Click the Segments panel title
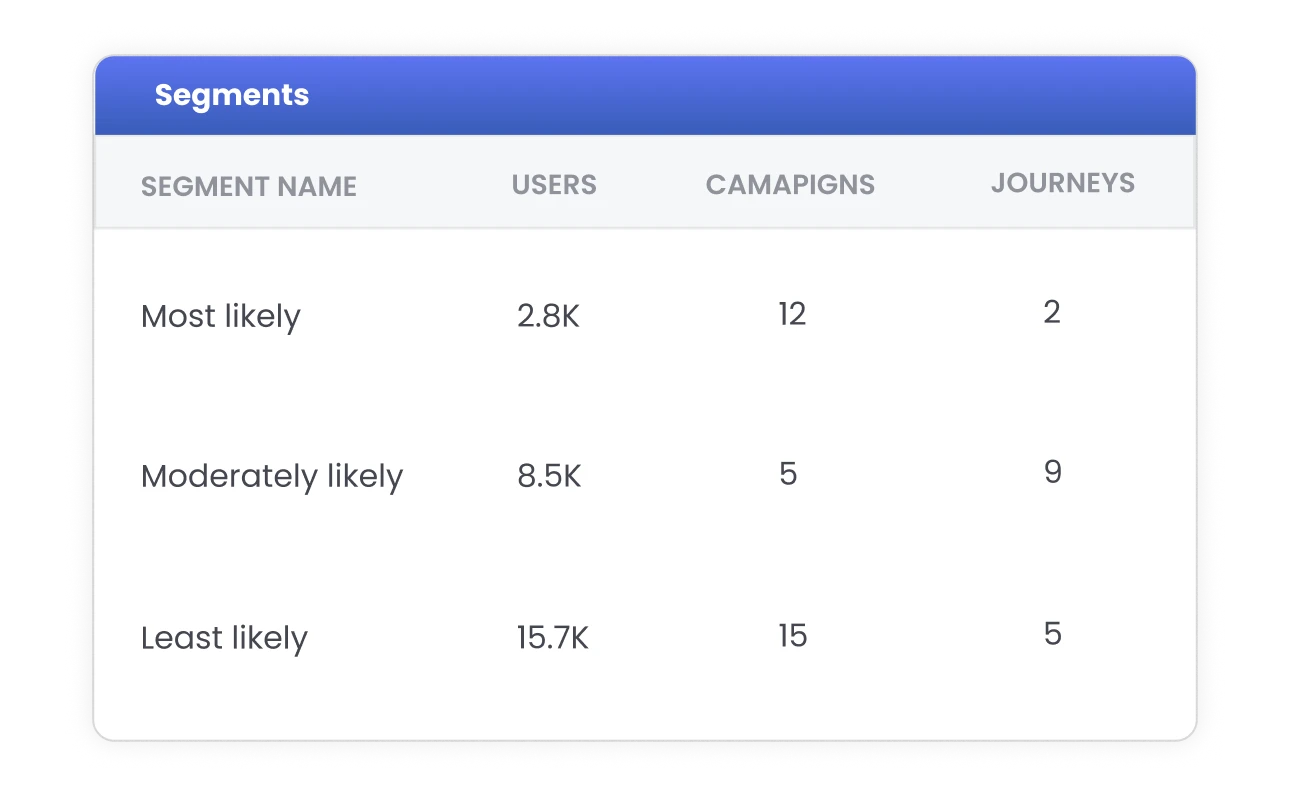The height and width of the screenshot is (796, 1290). click(x=232, y=95)
